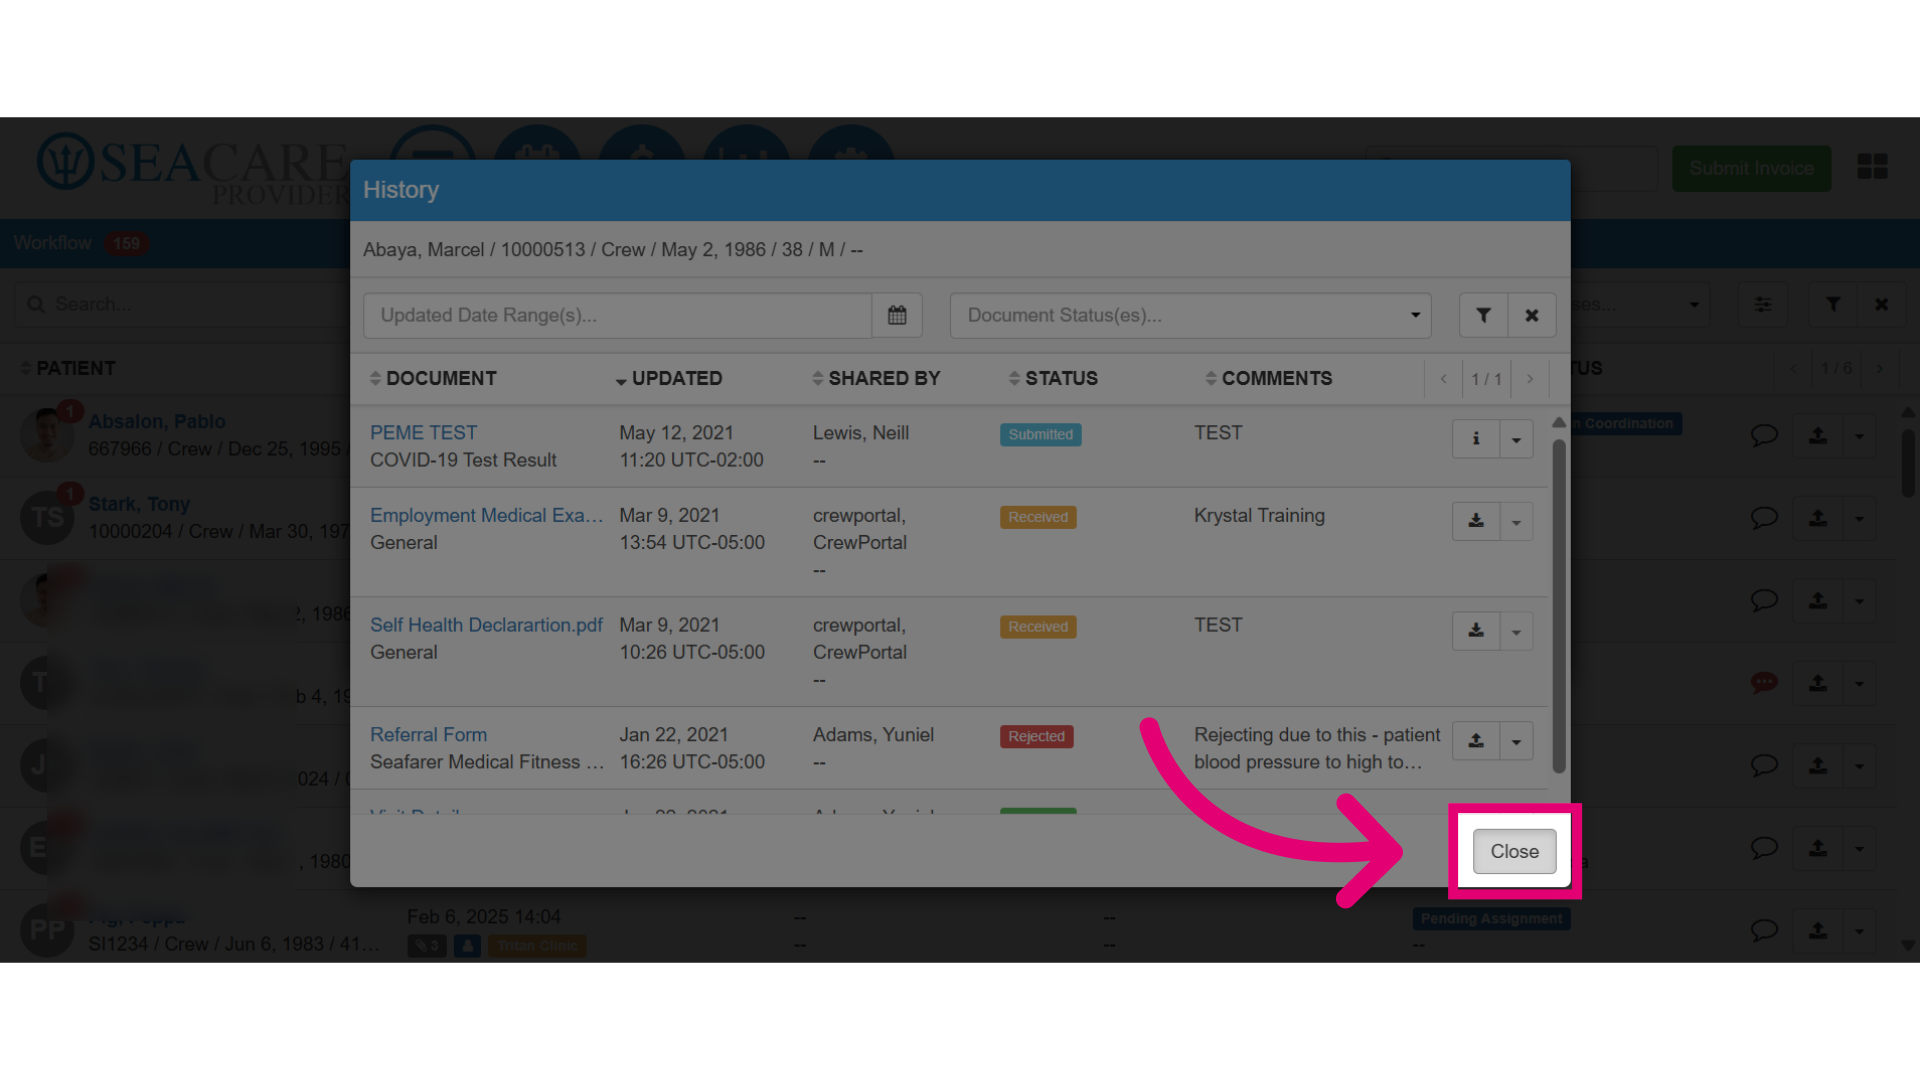The image size is (1920, 1080).
Task: Download Employment Medical Exam document
Action: pos(1475,521)
